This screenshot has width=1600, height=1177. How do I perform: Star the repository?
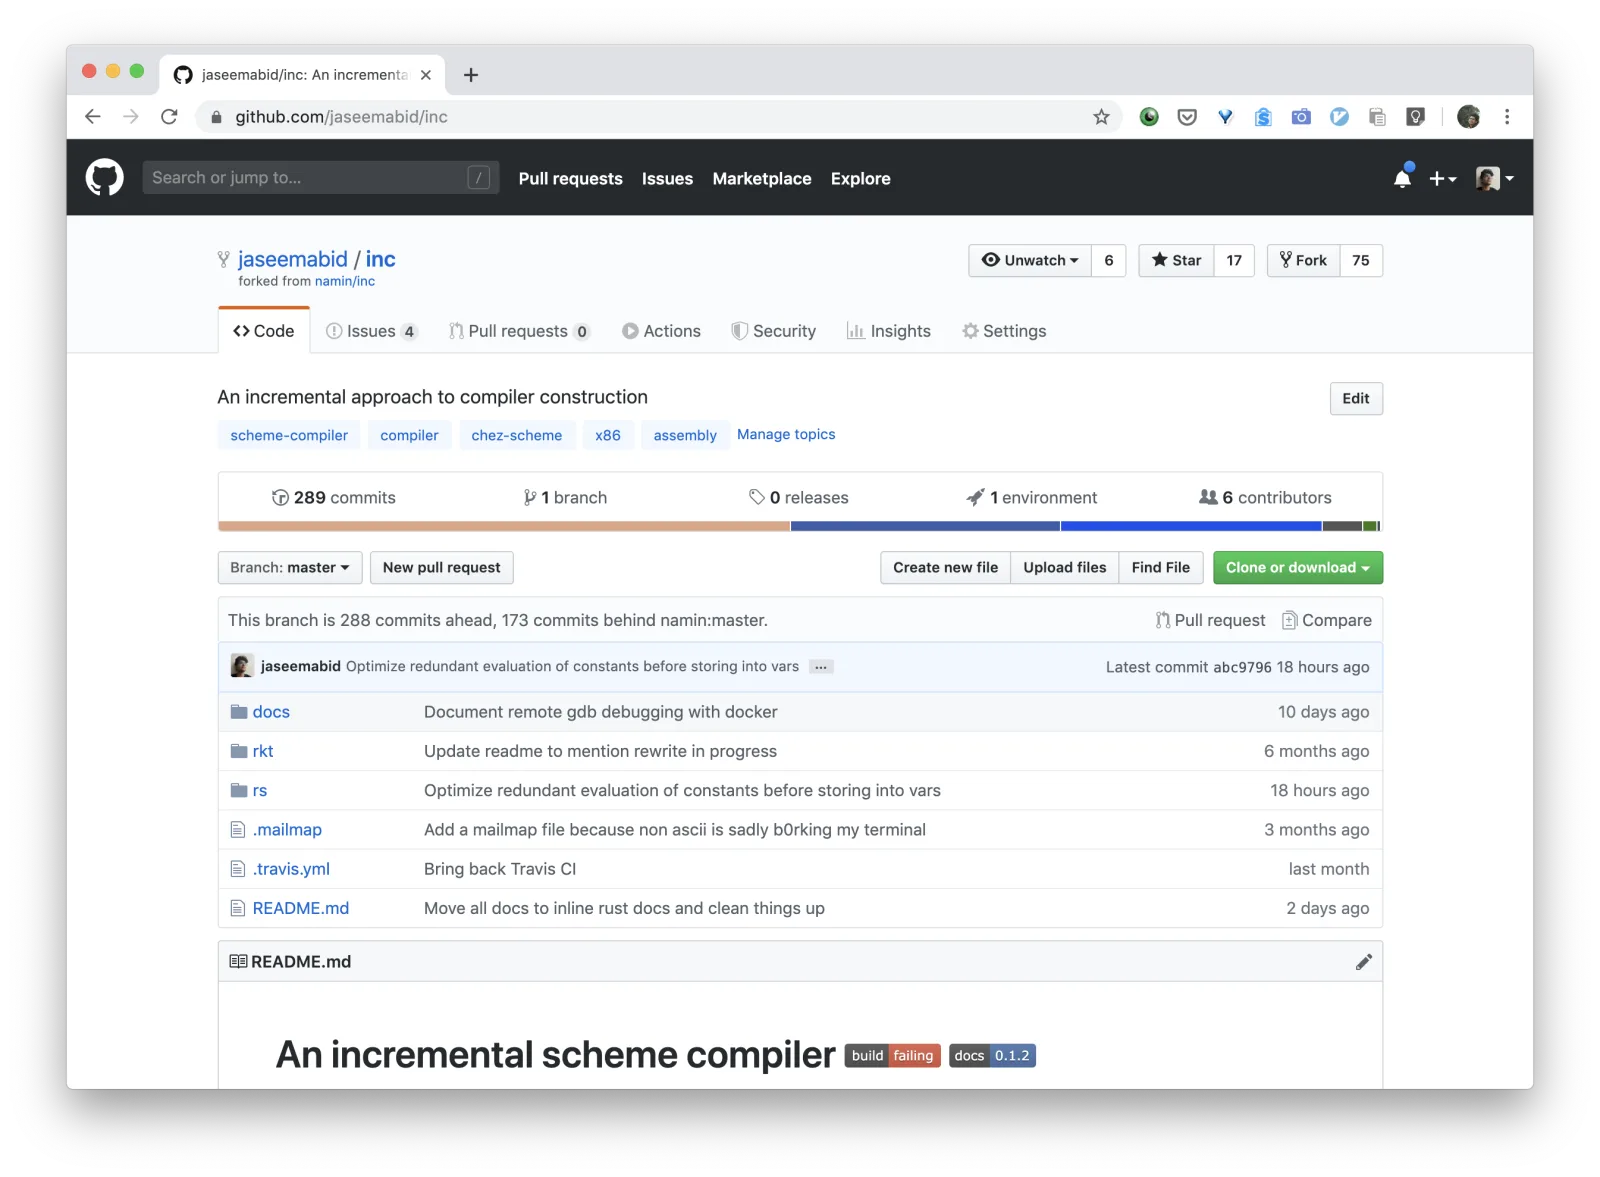click(1177, 260)
